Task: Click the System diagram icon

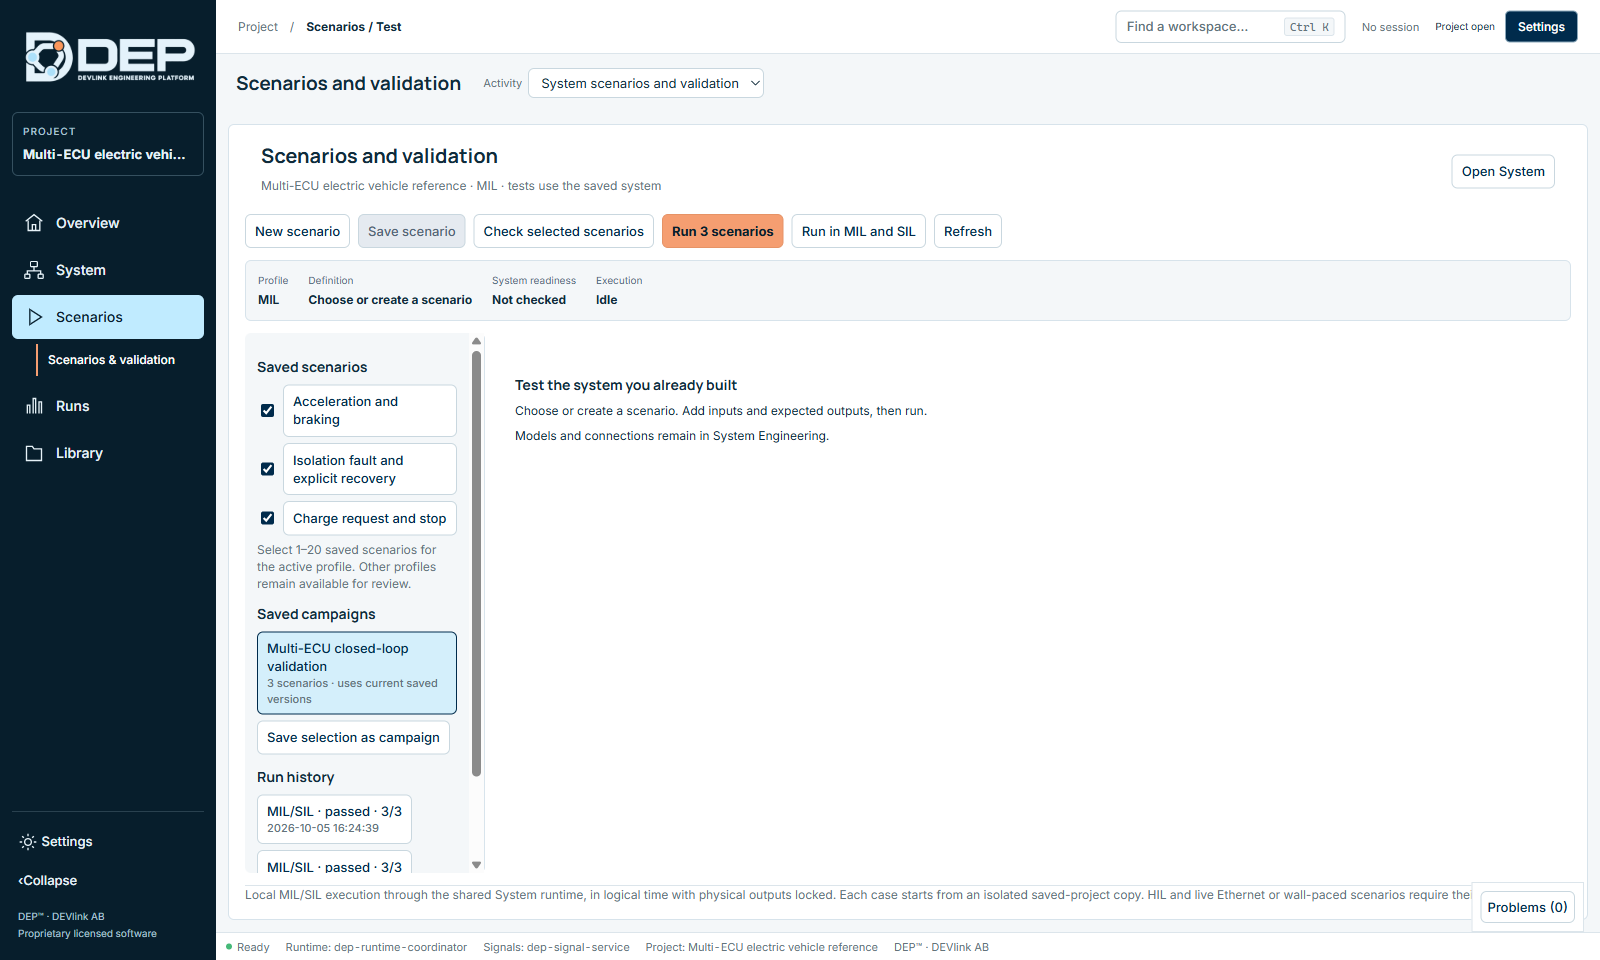Action: (x=34, y=270)
